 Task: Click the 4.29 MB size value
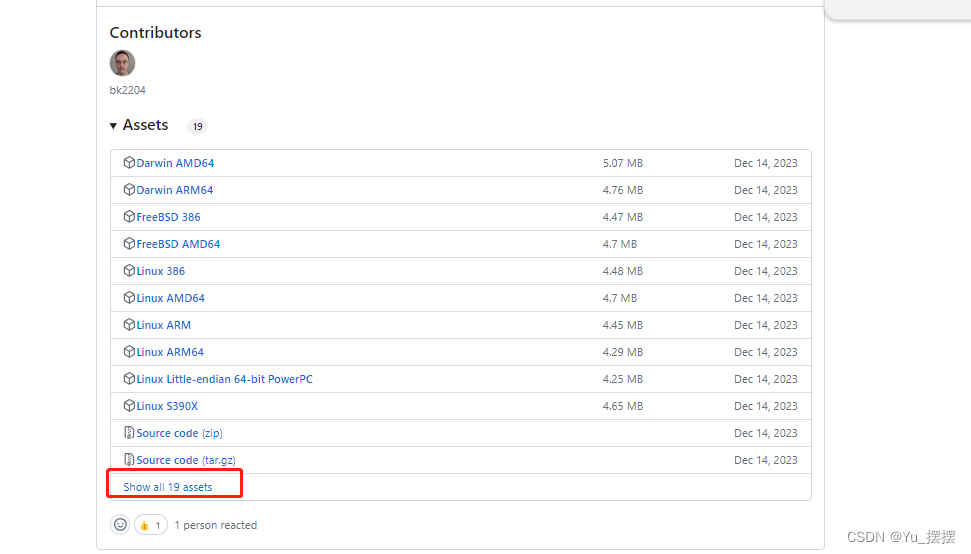(623, 352)
